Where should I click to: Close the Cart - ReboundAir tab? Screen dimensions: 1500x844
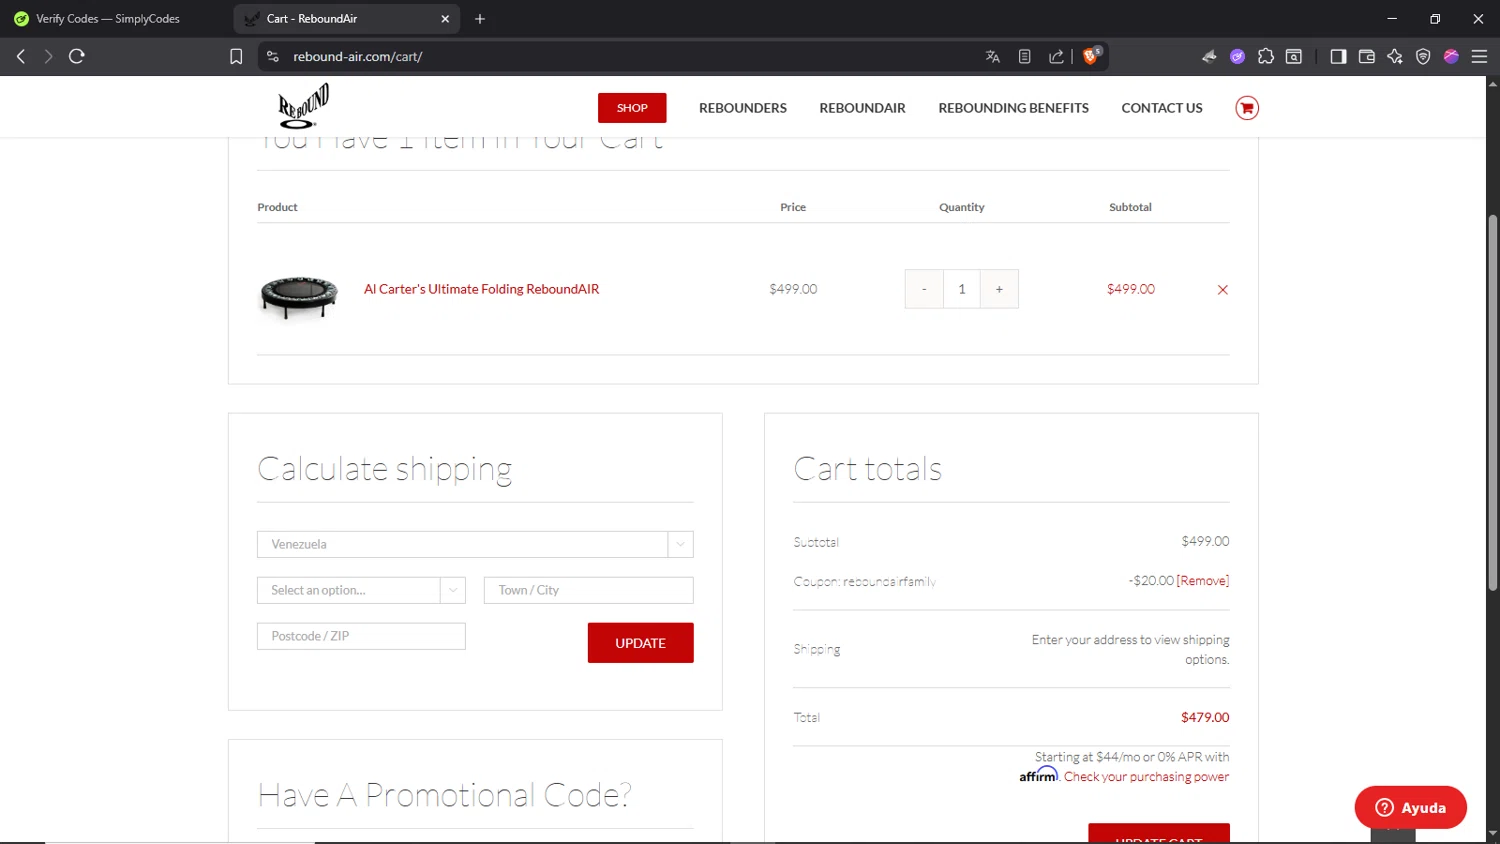coord(445,19)
